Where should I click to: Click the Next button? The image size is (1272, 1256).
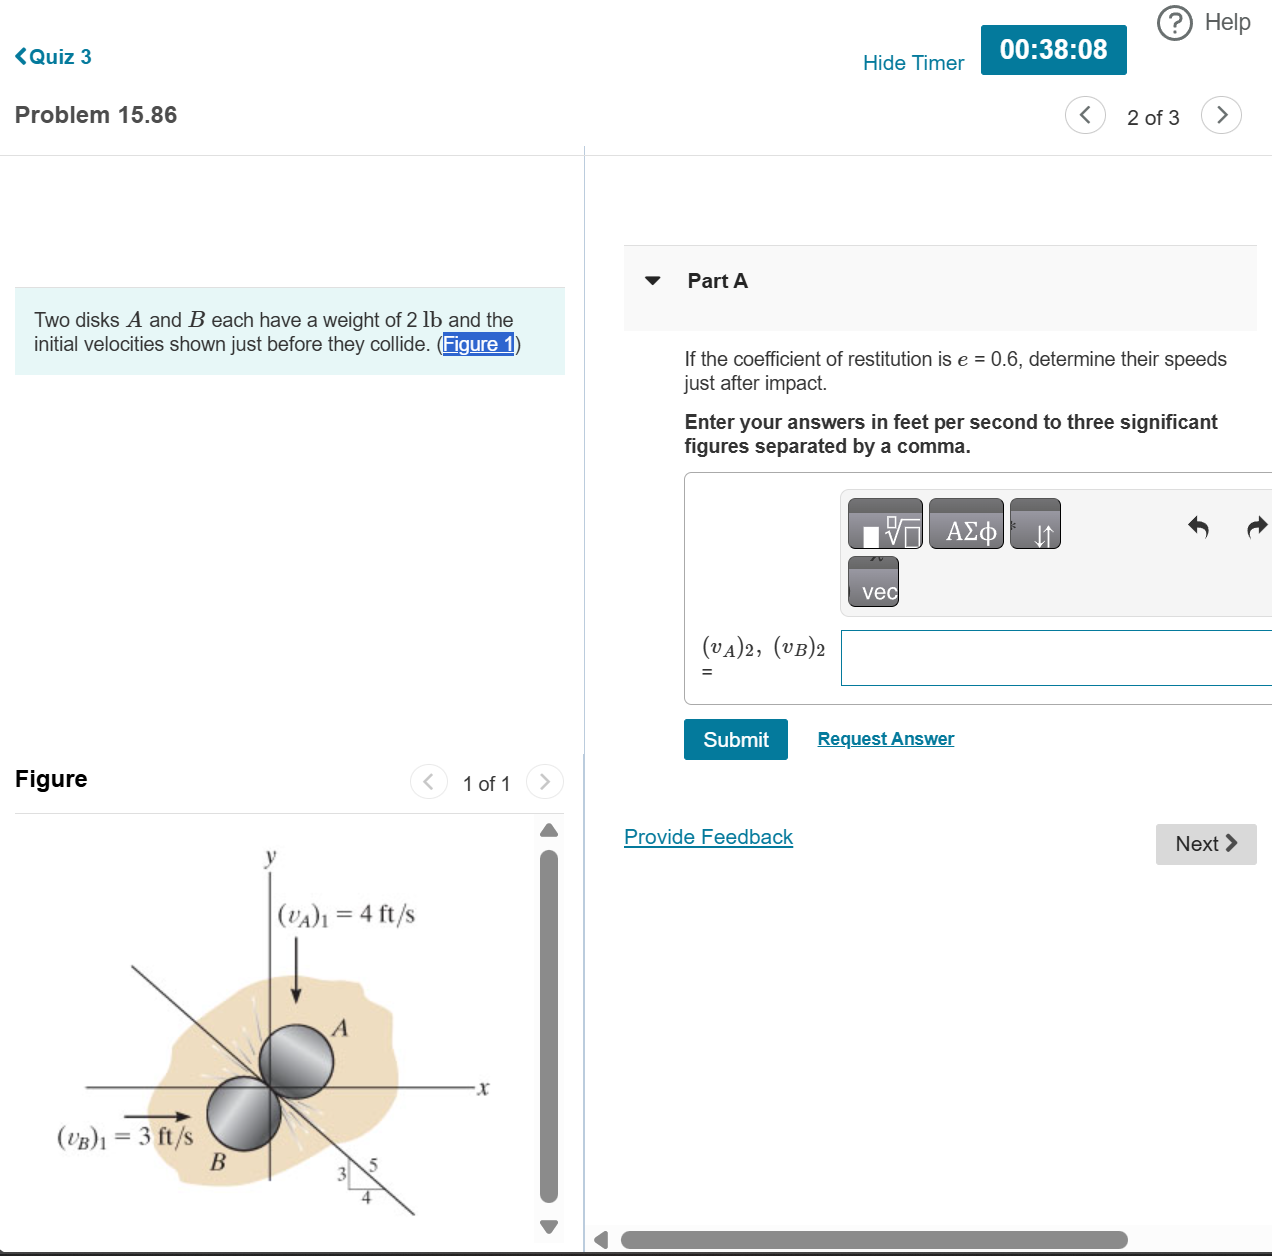tap(1205, 844)
